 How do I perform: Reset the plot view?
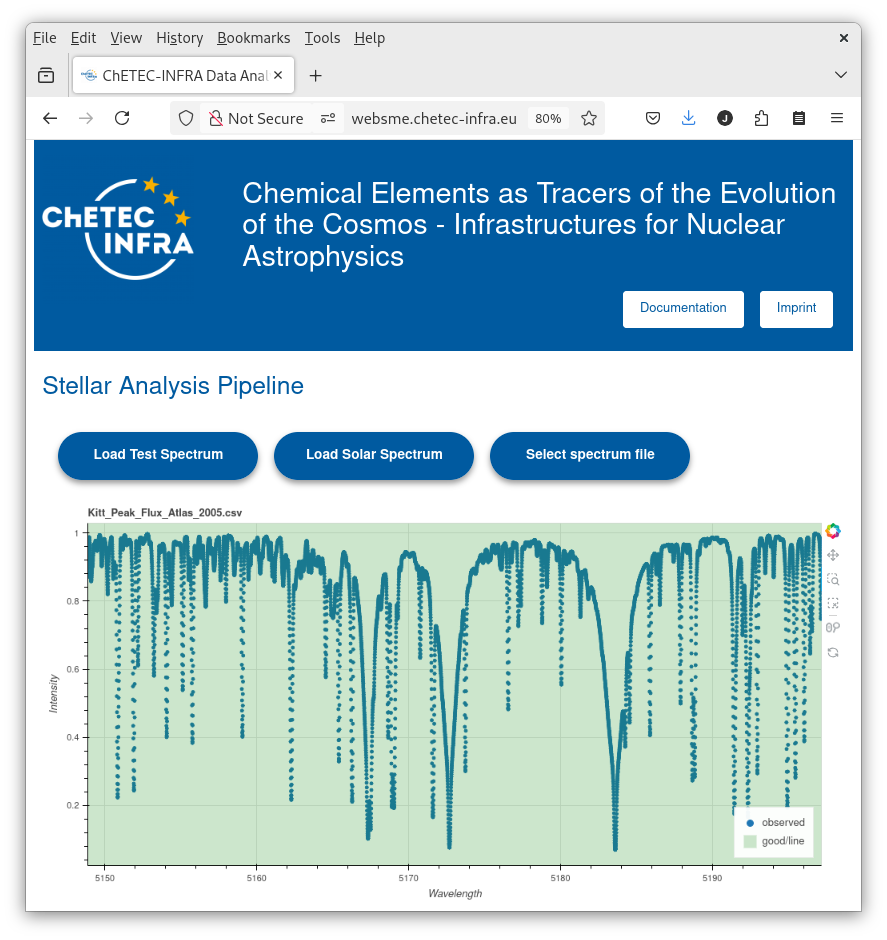[832, 652]
